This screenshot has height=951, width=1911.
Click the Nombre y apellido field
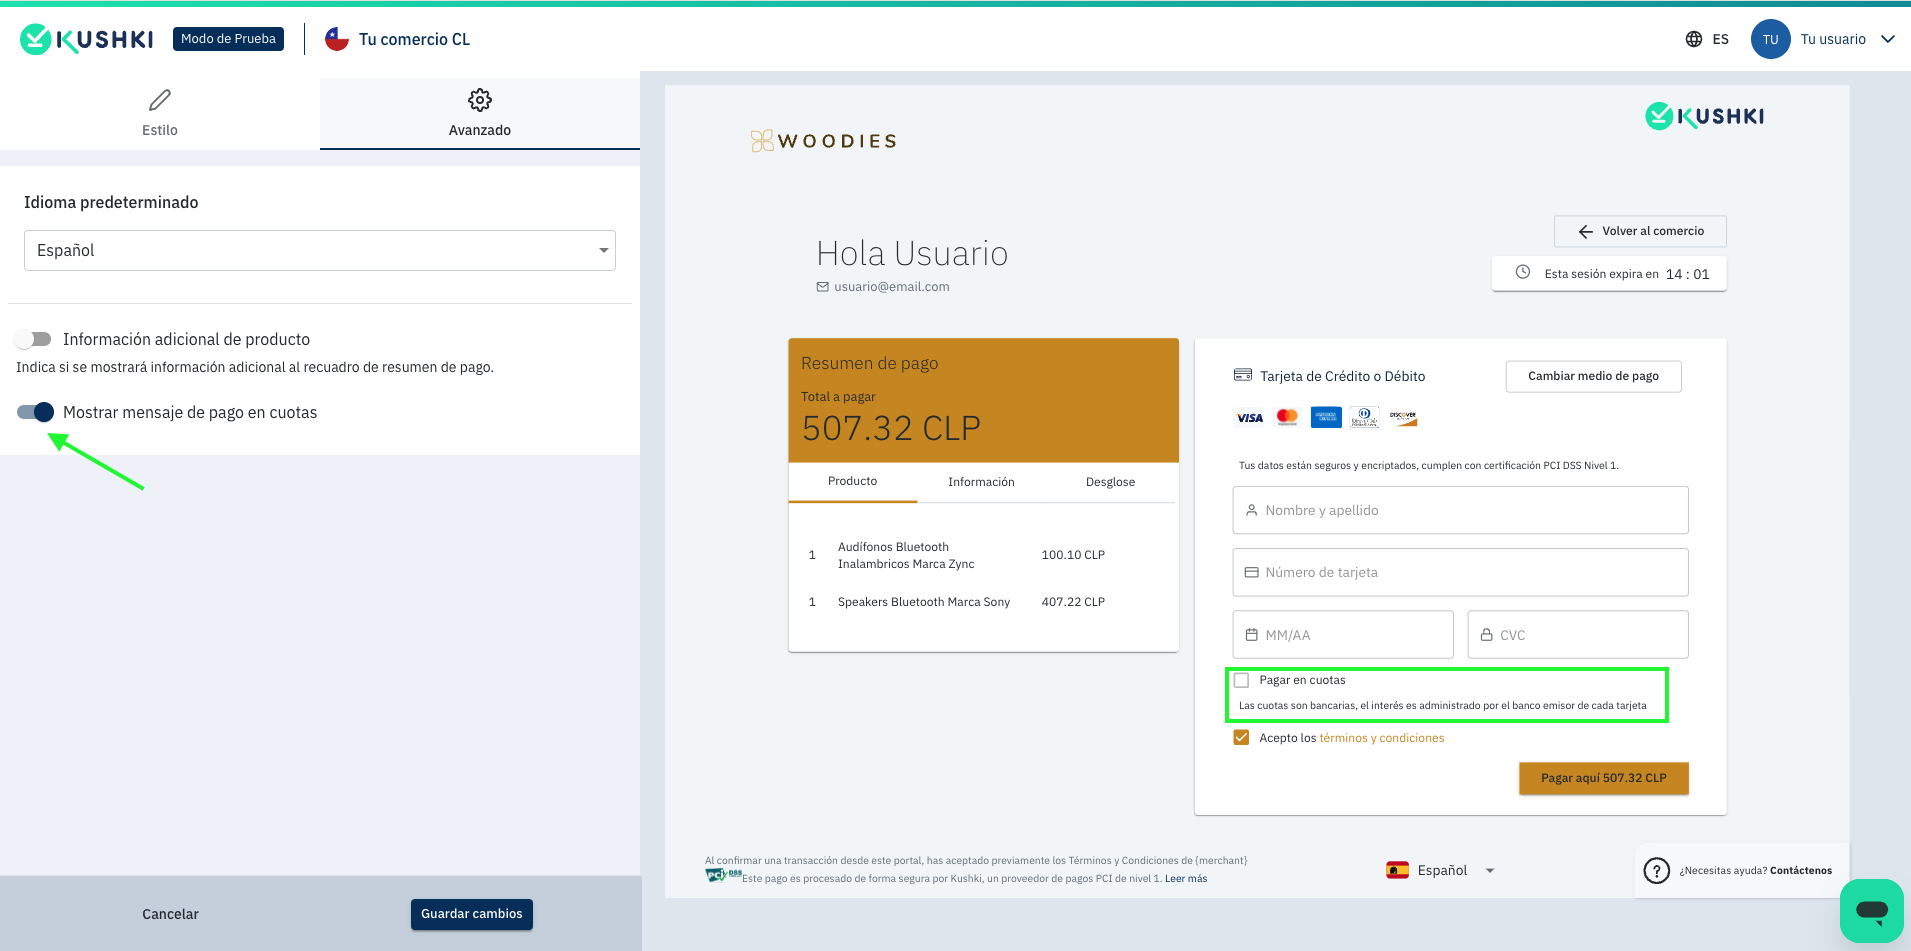click(x=1460, y=510)
